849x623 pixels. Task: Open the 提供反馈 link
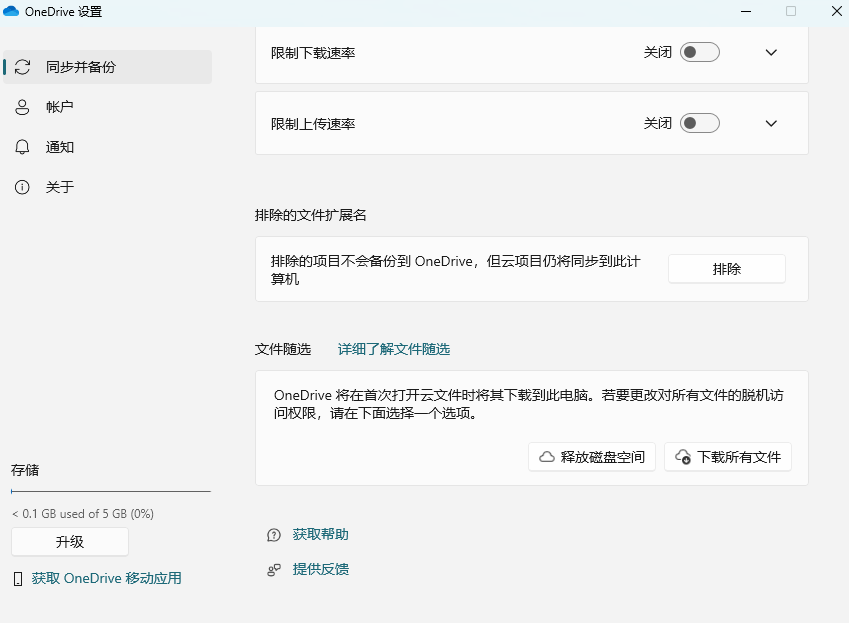(x=321, y=569)
